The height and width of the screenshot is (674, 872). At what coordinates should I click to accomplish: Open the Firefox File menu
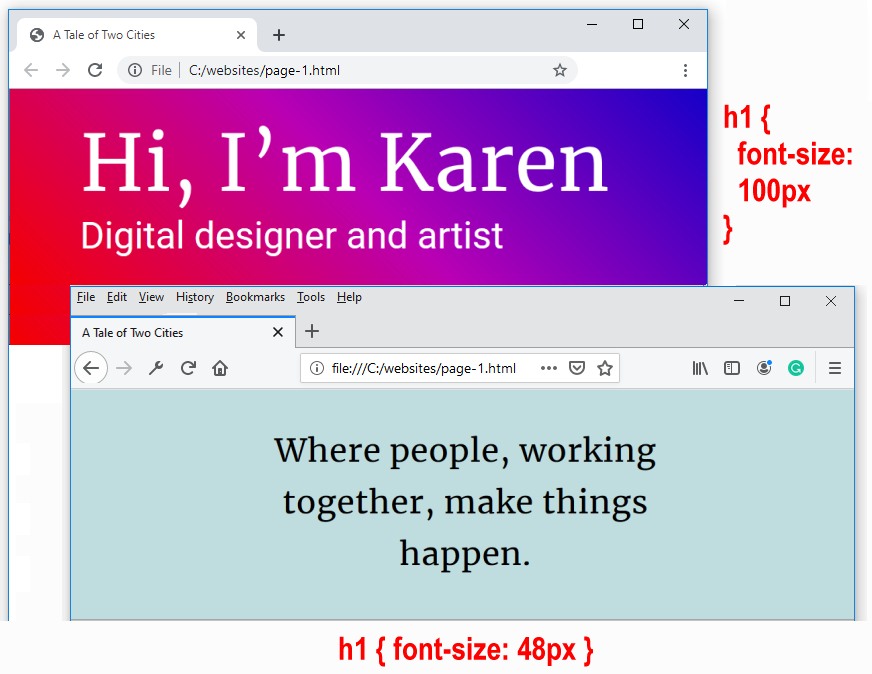click(86, 297)
